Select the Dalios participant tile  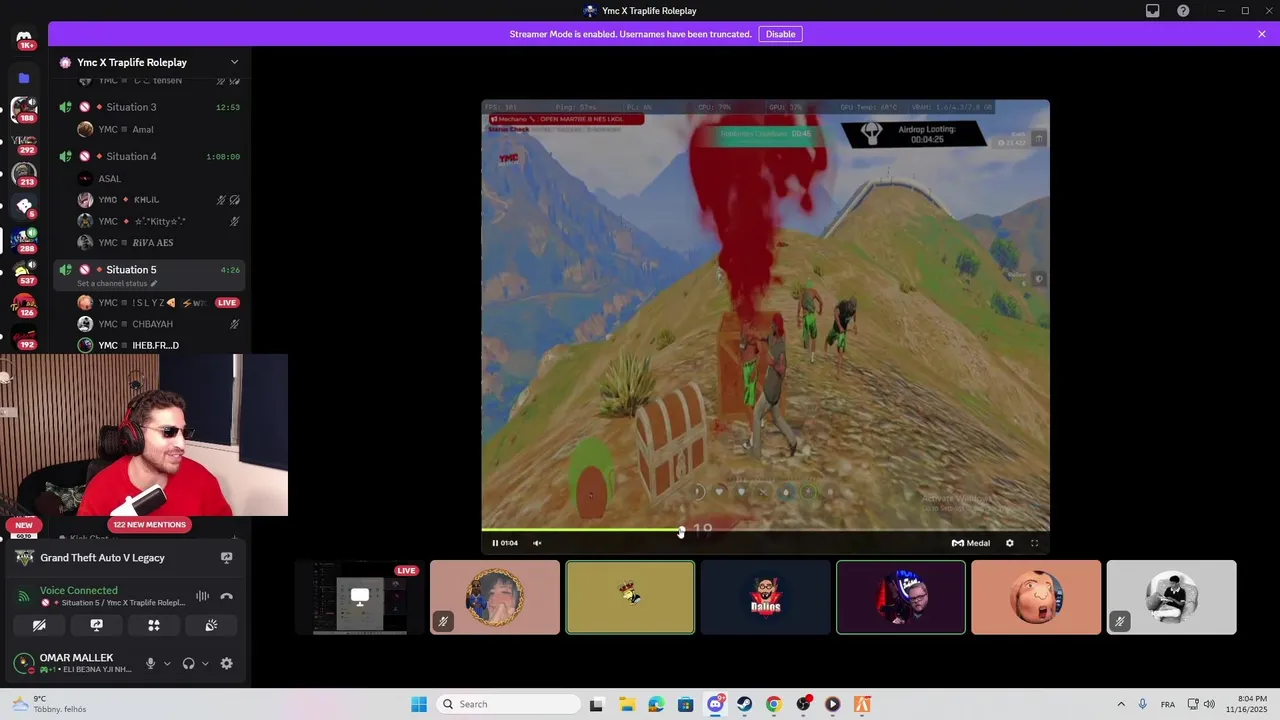[765, 597]
